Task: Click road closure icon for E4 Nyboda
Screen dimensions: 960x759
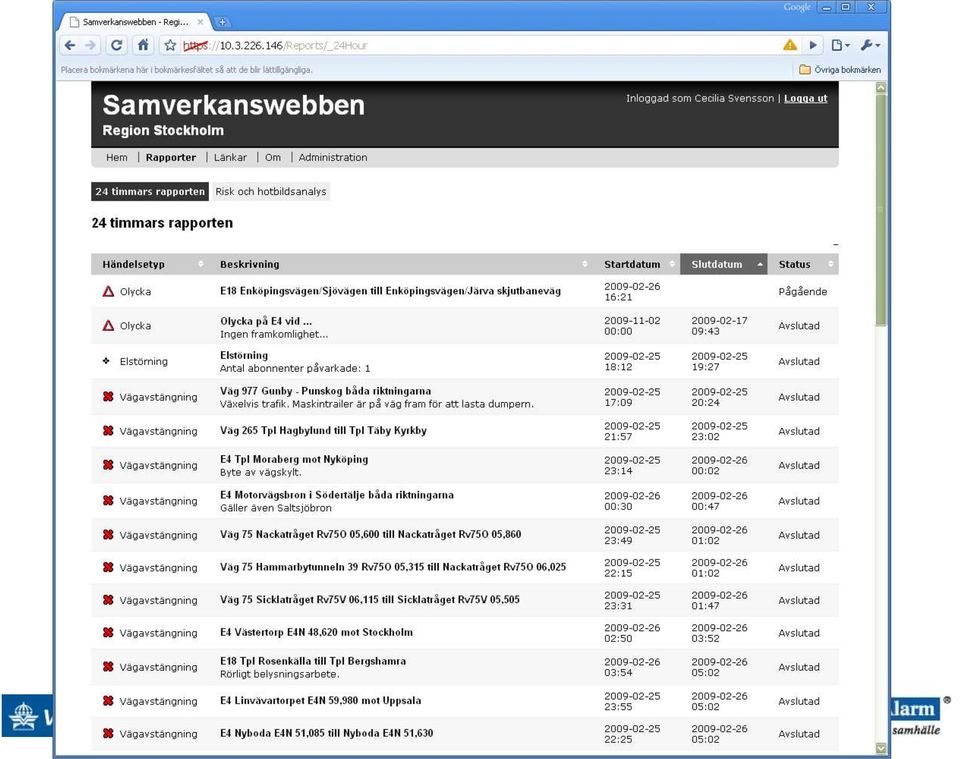Action: (108, 733)
